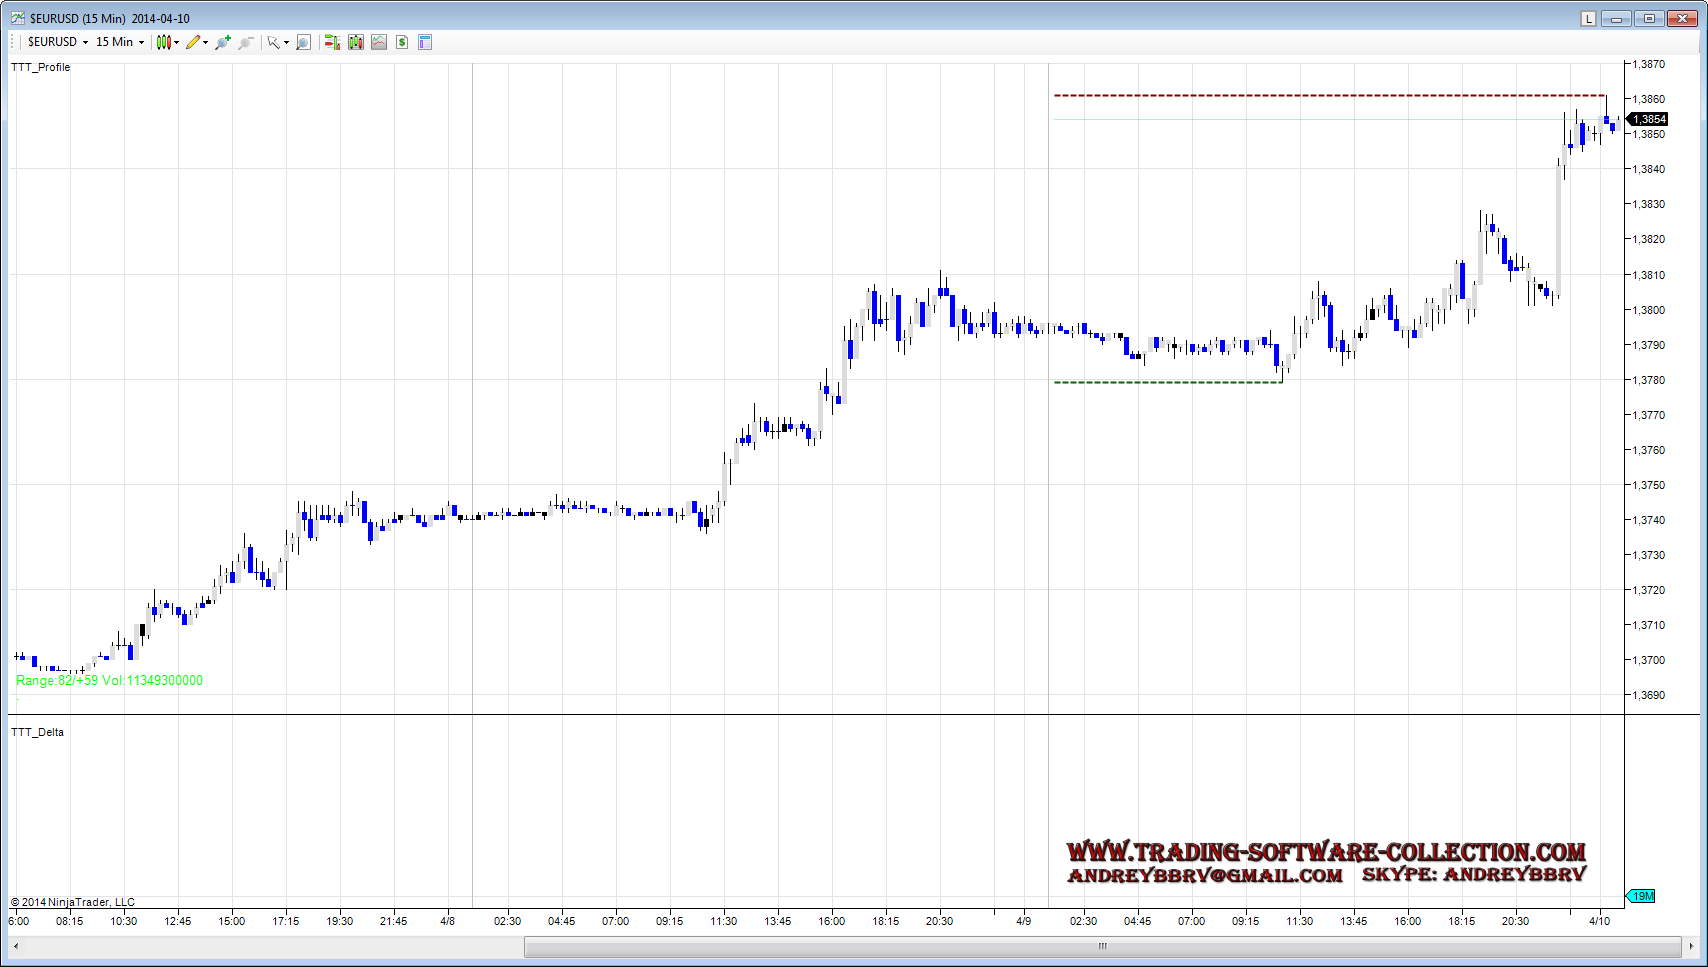
Task: Open the Strategies dollar-sign icon
Action: (x=402, y=42)
